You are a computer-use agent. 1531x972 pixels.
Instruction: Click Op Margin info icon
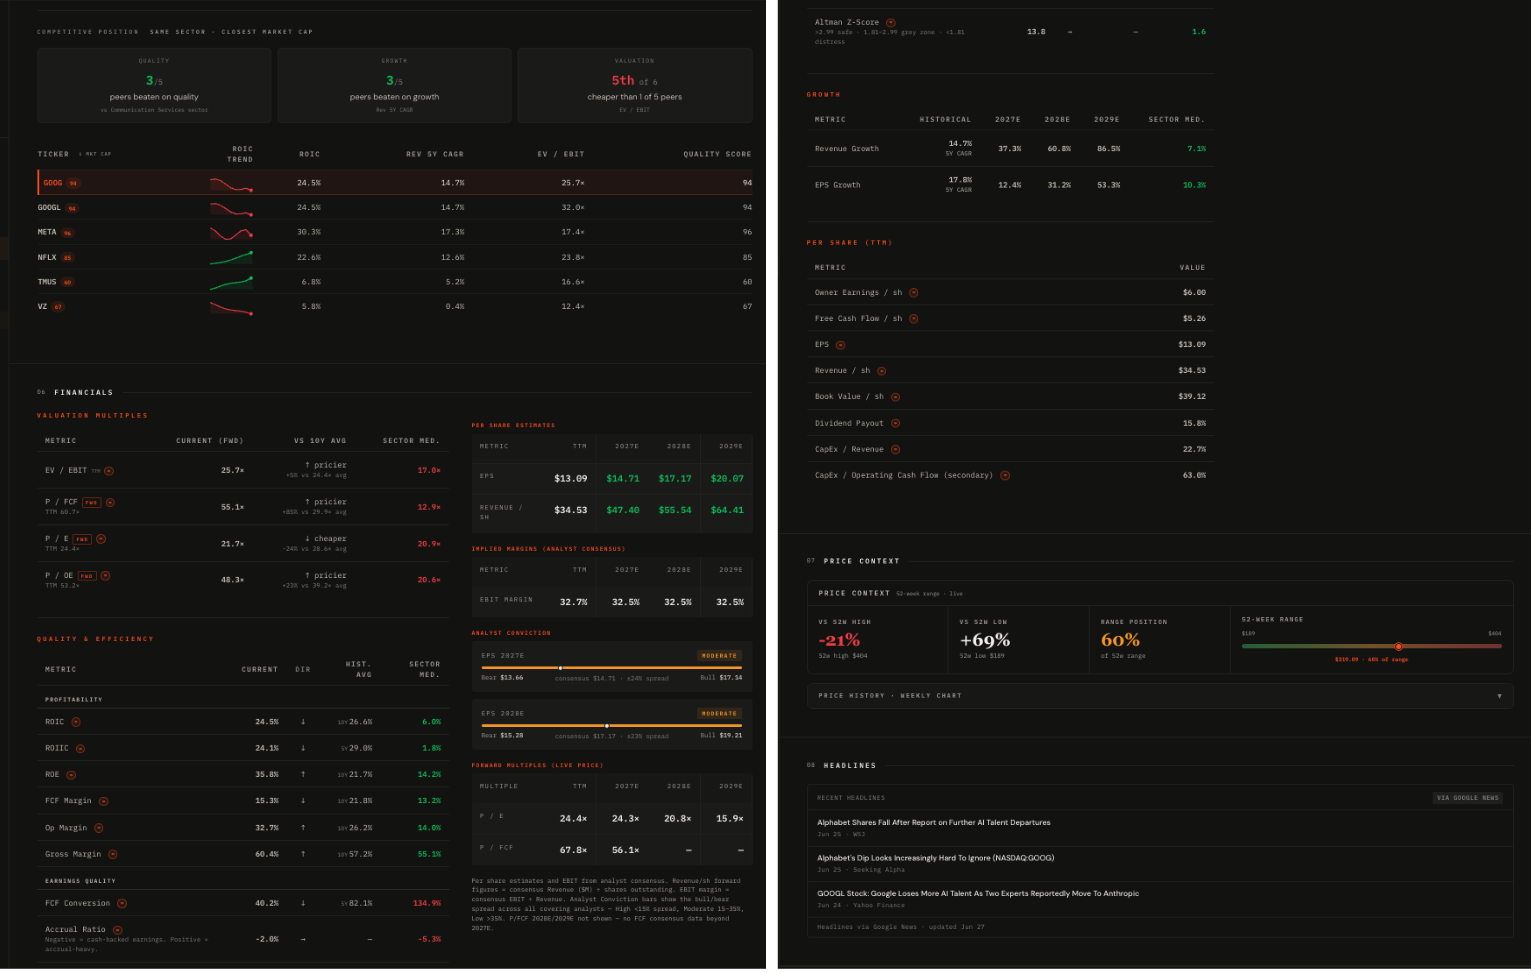click(99, 828)
